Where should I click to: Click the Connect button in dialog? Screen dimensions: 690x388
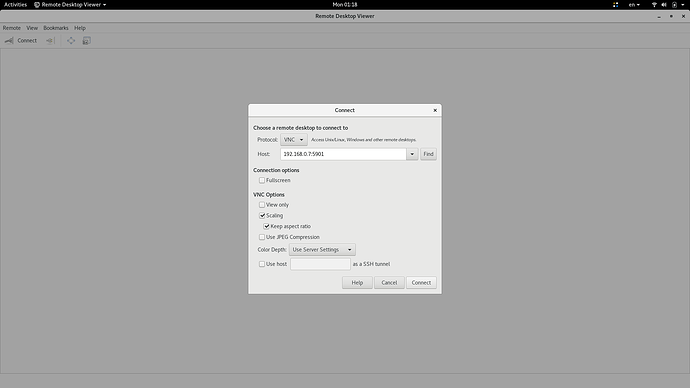(x=421, y=282)
